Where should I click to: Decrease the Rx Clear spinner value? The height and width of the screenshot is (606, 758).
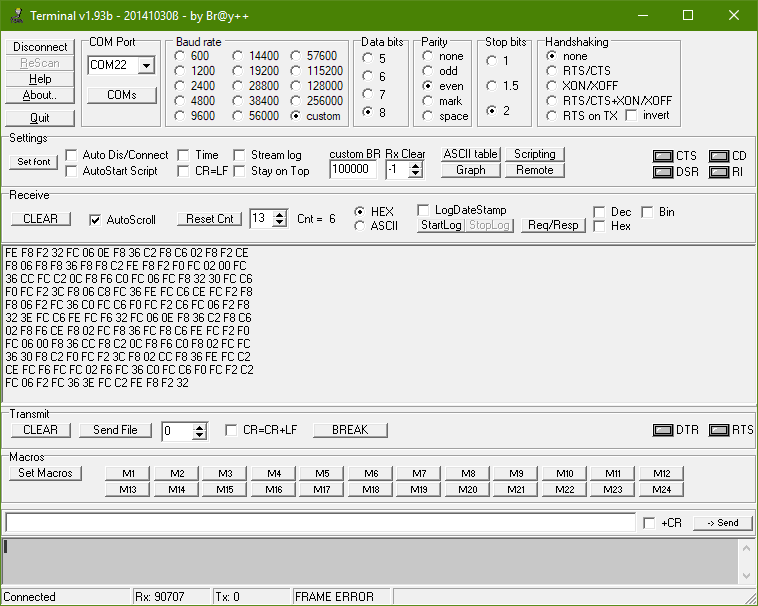[415, 173]
